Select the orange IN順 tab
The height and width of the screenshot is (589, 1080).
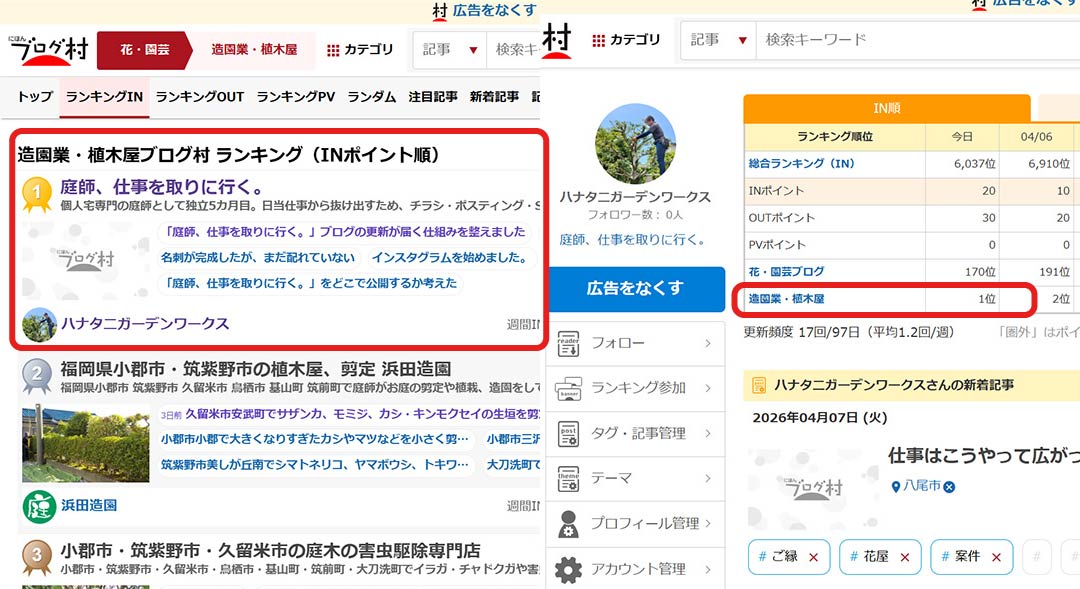(886, 108)
